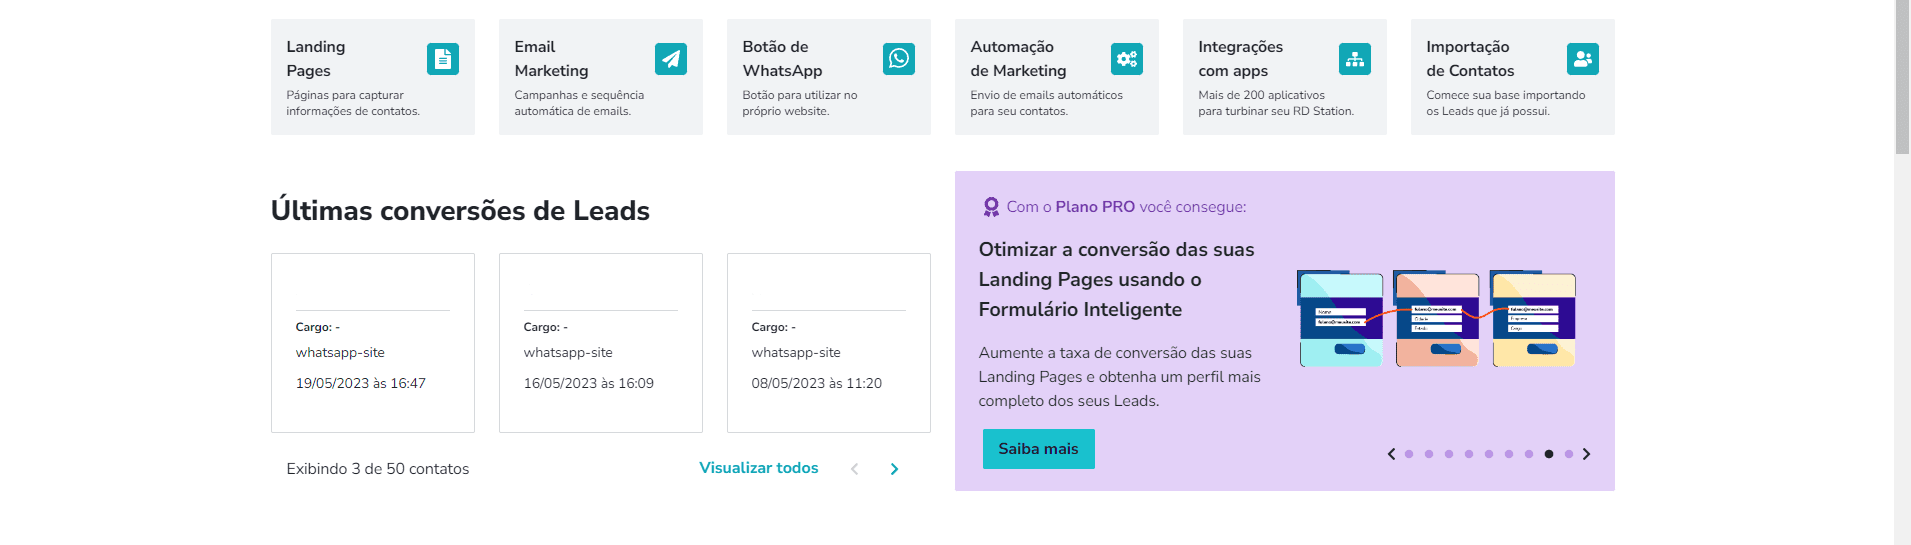Select the WhatsApp button icon
Screen dimensions: 1911x545
click(898, 59)
